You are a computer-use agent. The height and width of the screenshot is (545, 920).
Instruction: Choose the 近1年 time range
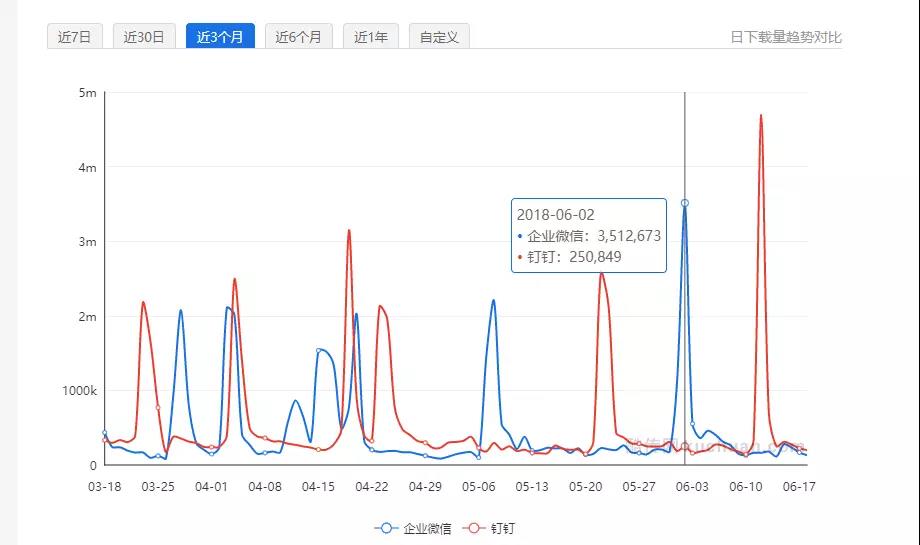click(370, 37)
